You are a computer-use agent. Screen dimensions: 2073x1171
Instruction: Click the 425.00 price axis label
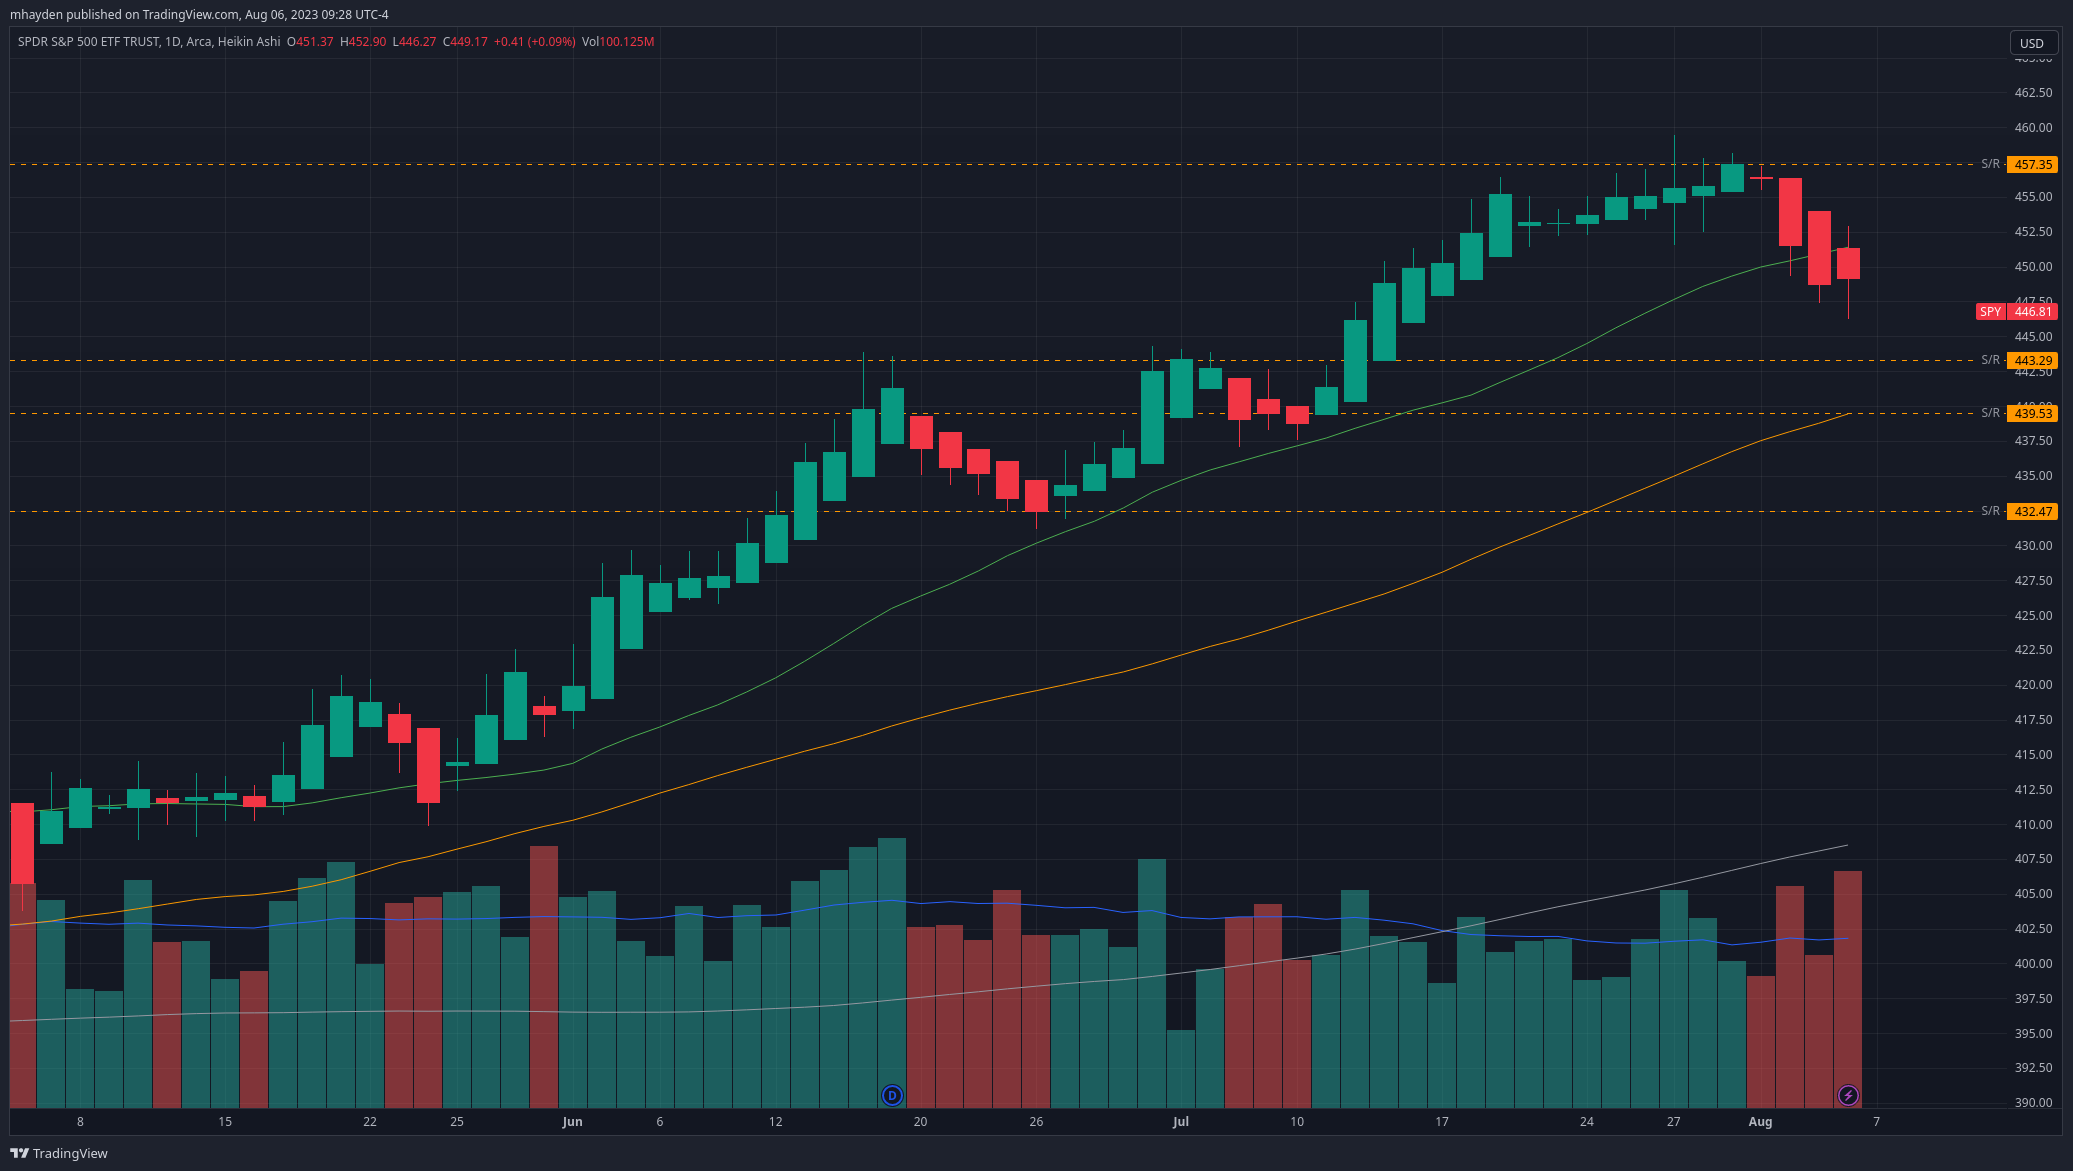point(2033,616)
